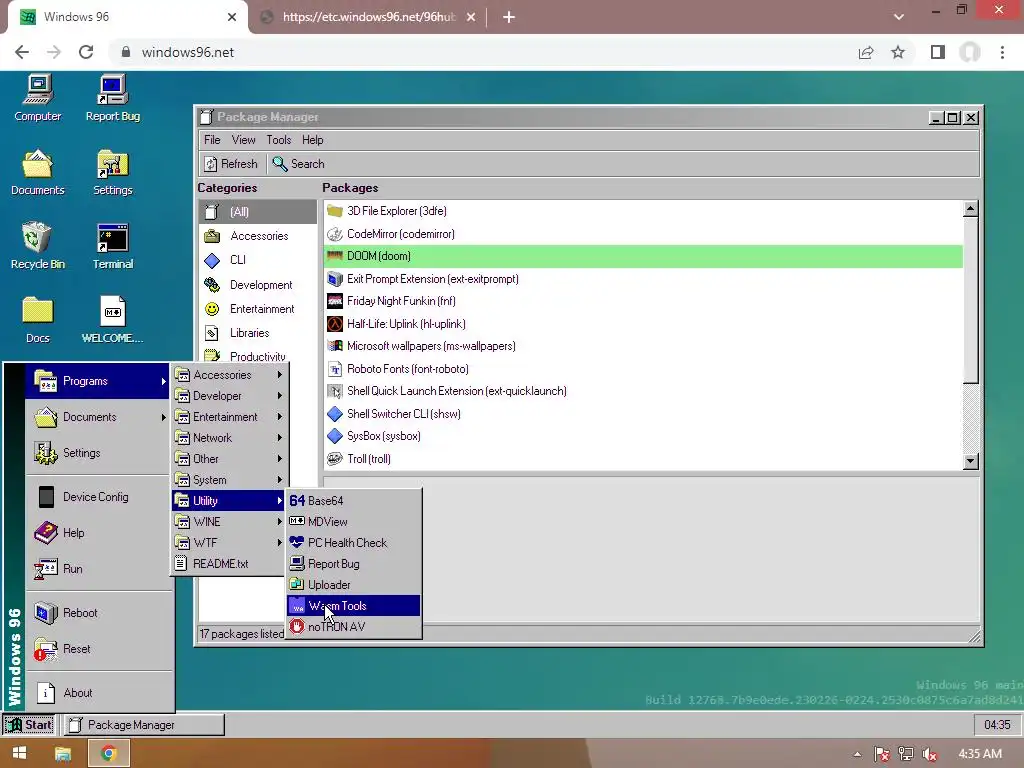Open the File menu in Package Manager
Screen dimensions: 1024x768
tap(212, 140)
